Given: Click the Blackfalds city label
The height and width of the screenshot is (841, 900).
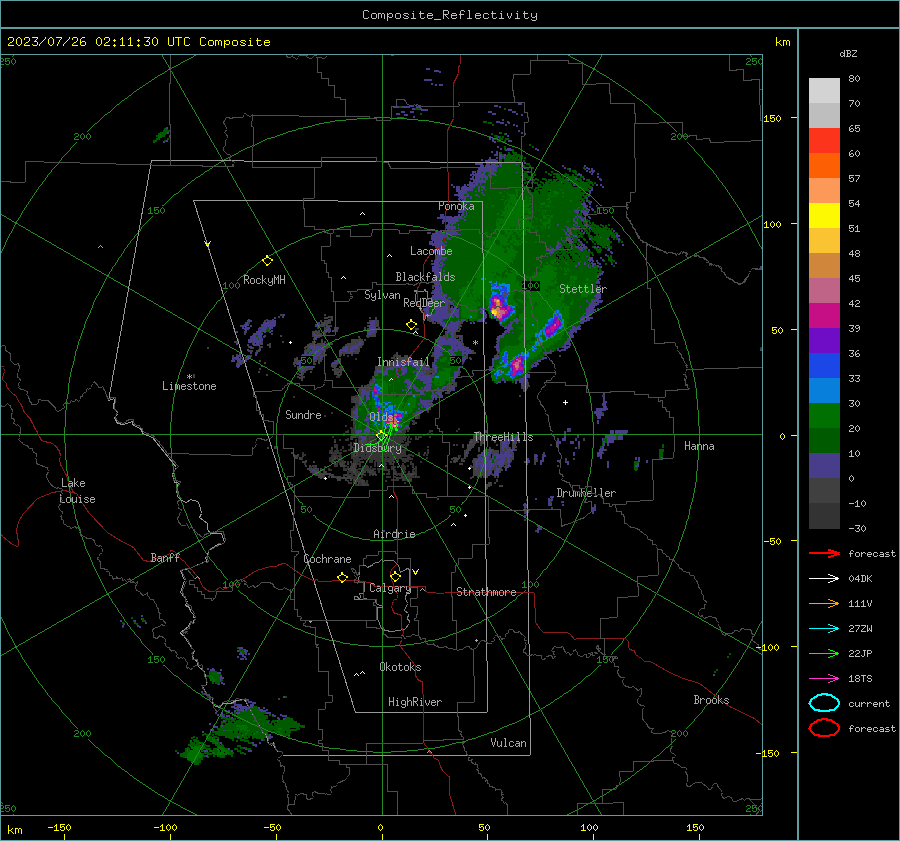Looking at the screenshot, I should click(425, 277).
